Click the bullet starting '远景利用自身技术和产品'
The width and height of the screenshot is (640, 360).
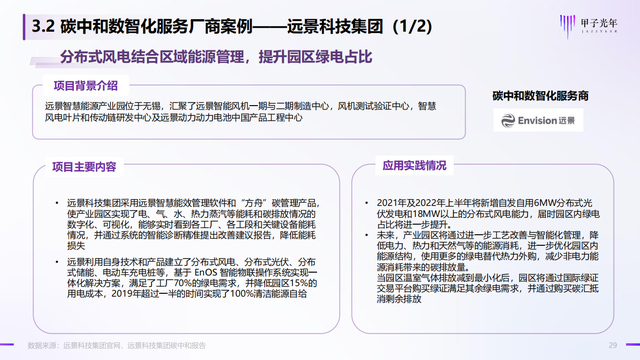point(192,278)
